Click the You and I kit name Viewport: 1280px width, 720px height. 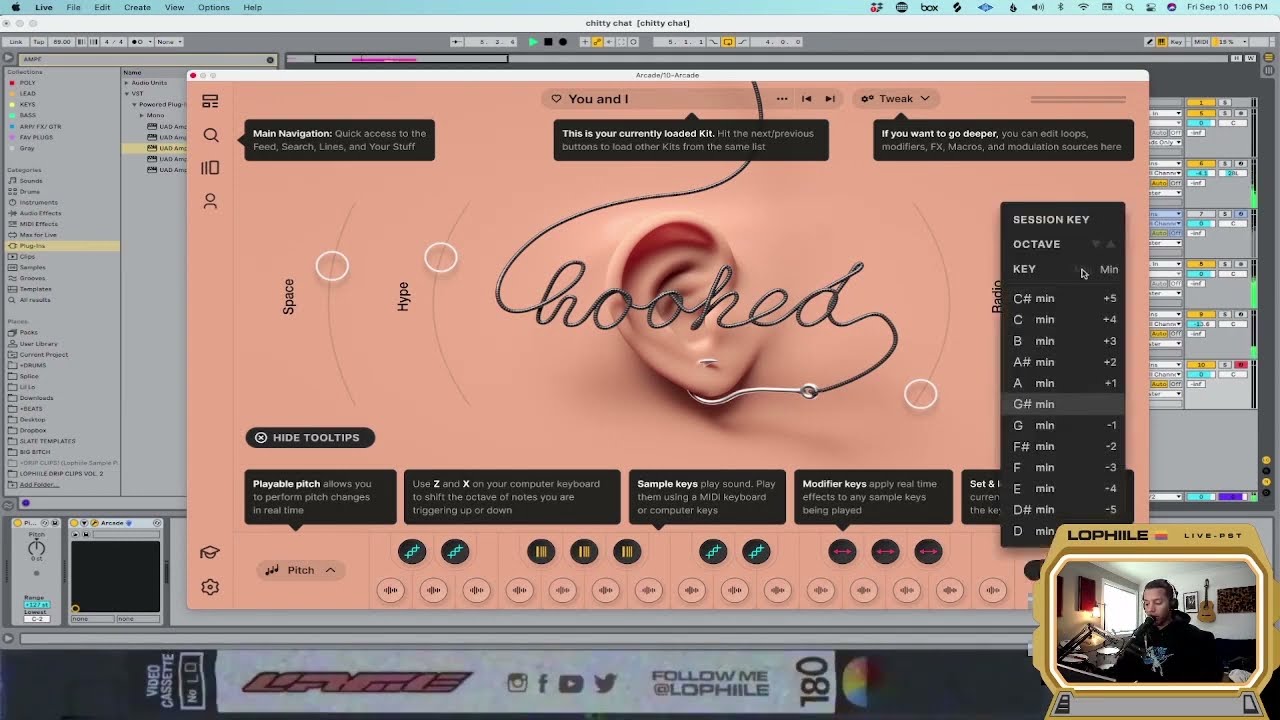(x=598, y=99)
